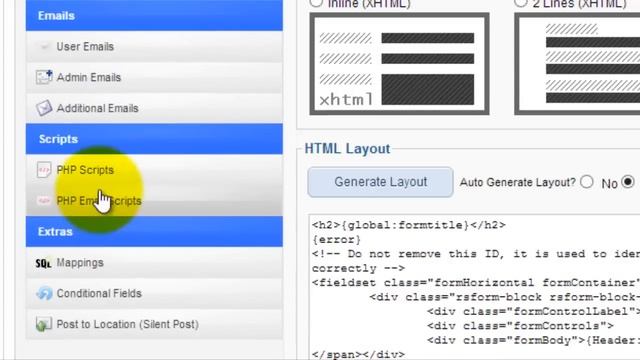The width and height of the screenshot is (640, 360).
Task: Open the Admin Emails section
Action: (154, 77)
